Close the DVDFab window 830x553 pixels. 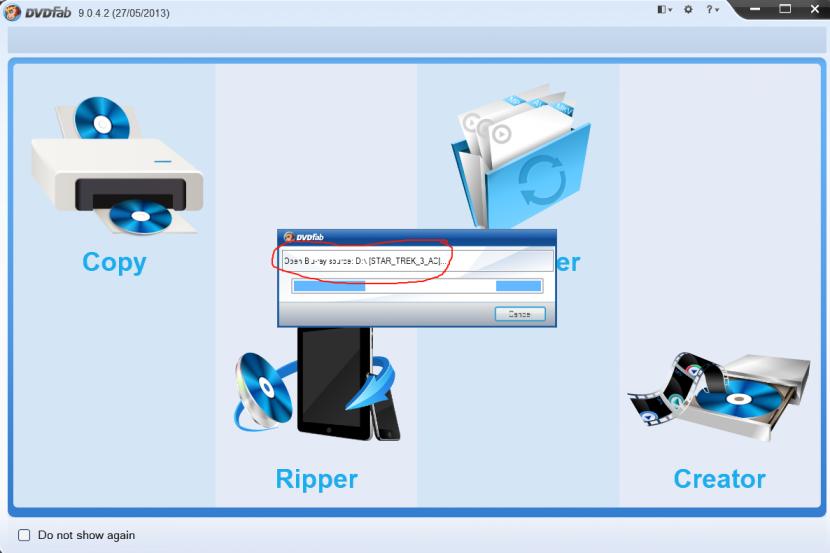point(815,9)
